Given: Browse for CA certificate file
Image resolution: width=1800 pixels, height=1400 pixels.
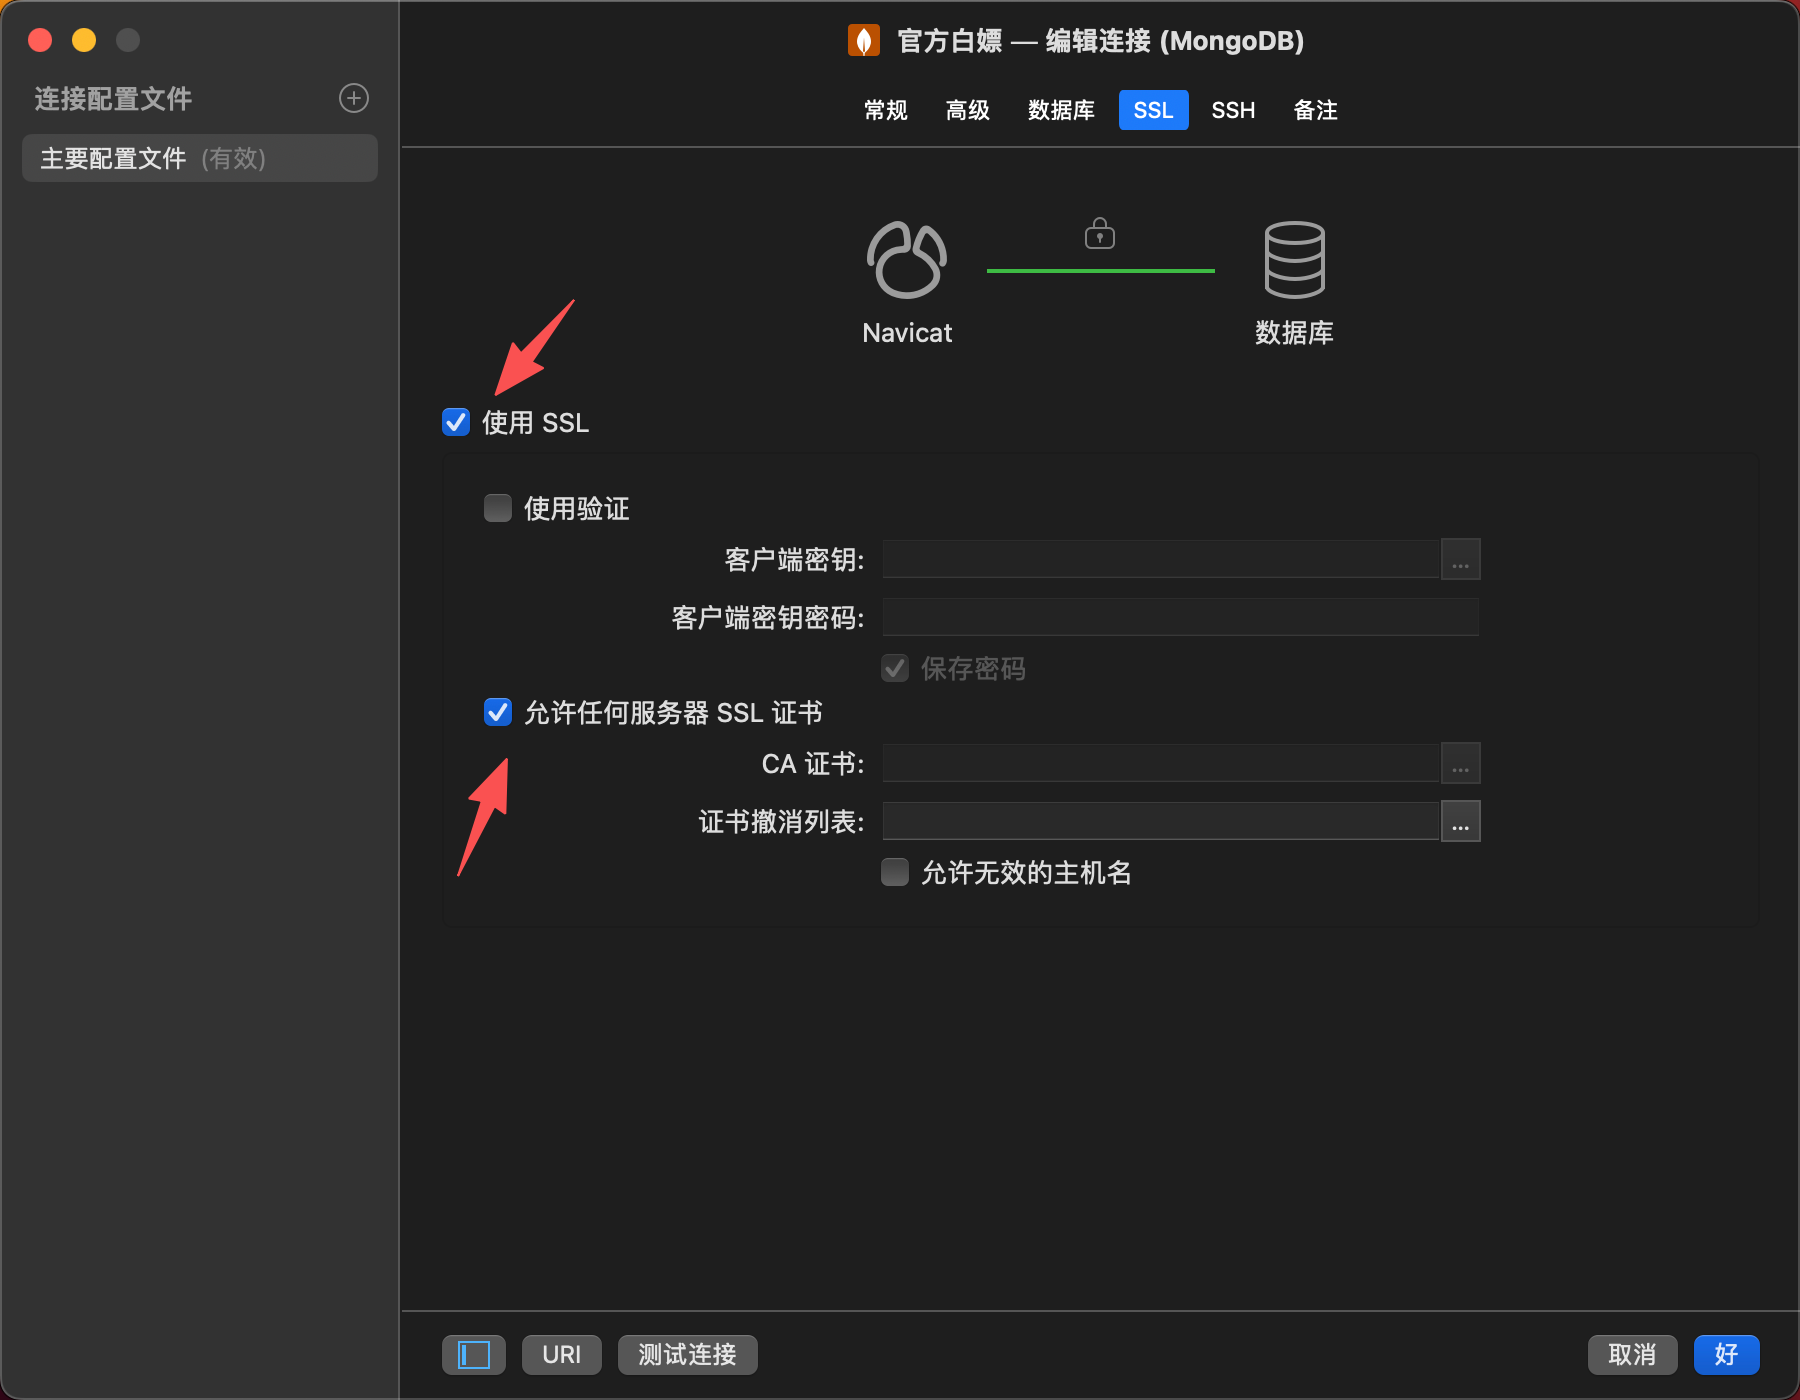Looking at the screenshot, I should (x=1460, y=763).
